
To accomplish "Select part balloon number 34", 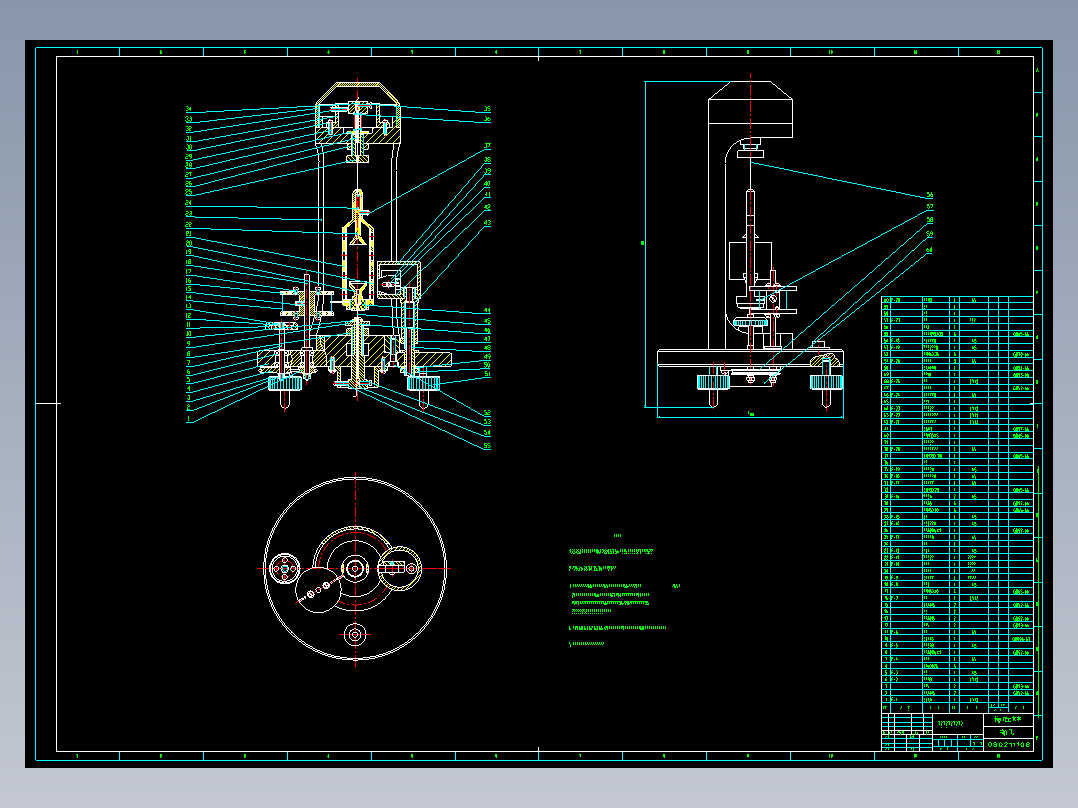I will [x=188, y=109].
